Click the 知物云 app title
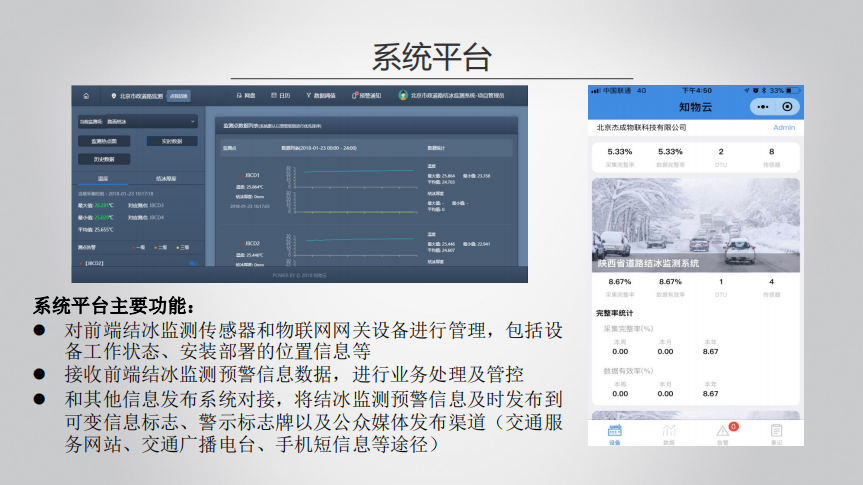 coord(696,107)
